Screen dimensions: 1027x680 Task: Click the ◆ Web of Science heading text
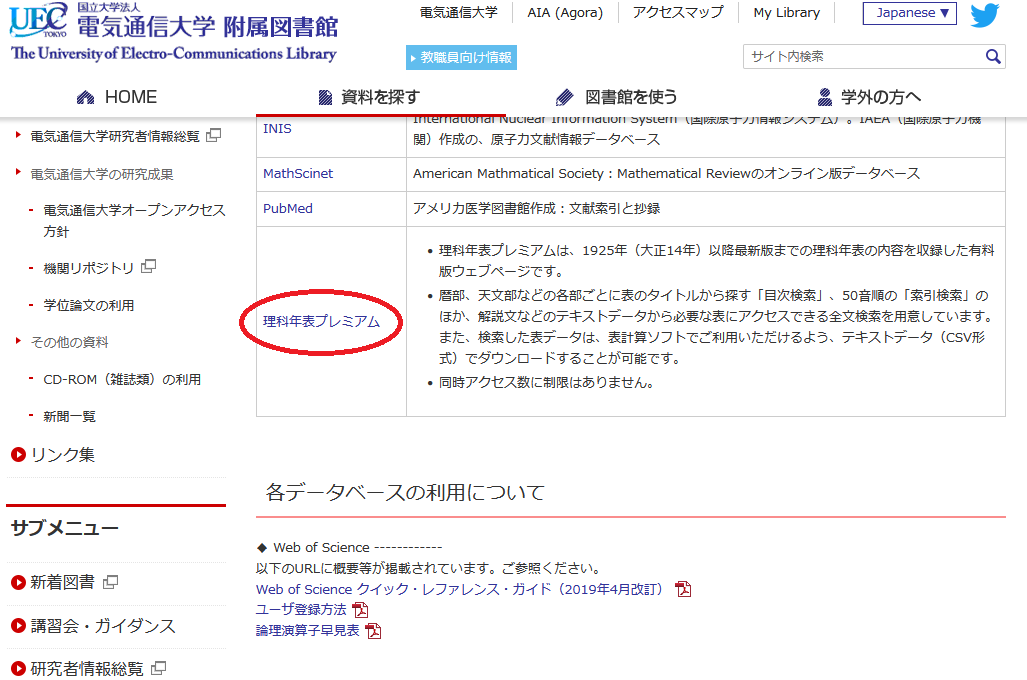click(349, 547)
